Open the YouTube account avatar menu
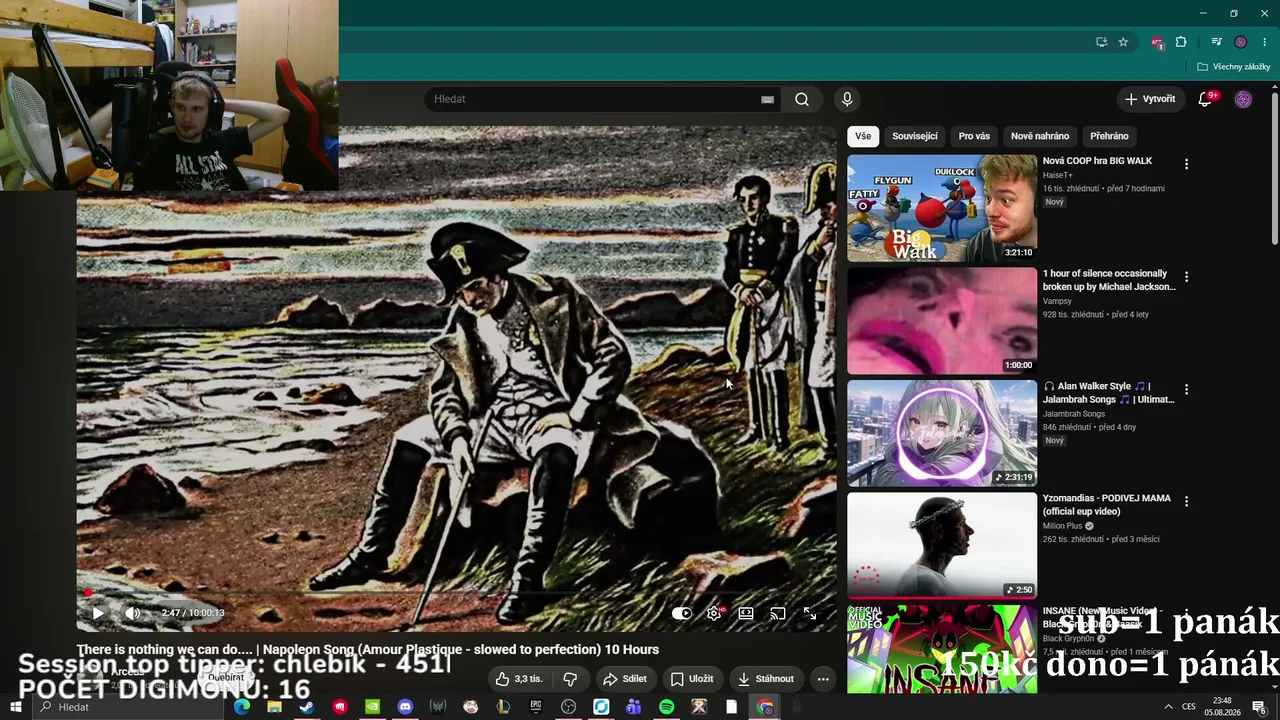This screenshot has width=1280, height=720. tap(1243, 99)
